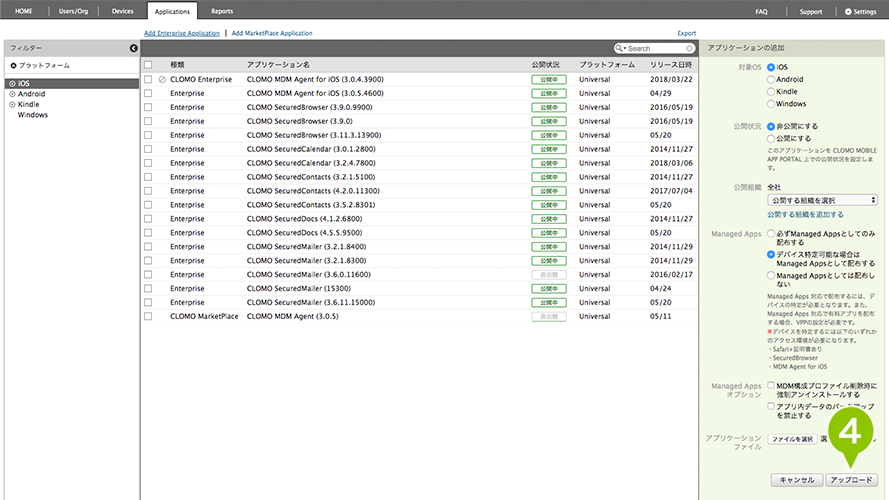Enable アプリ内データのバックアップを禁止する checkbox
Image resolution: width=889 pixels, height=500 pixels.
(x=771, y=406)
